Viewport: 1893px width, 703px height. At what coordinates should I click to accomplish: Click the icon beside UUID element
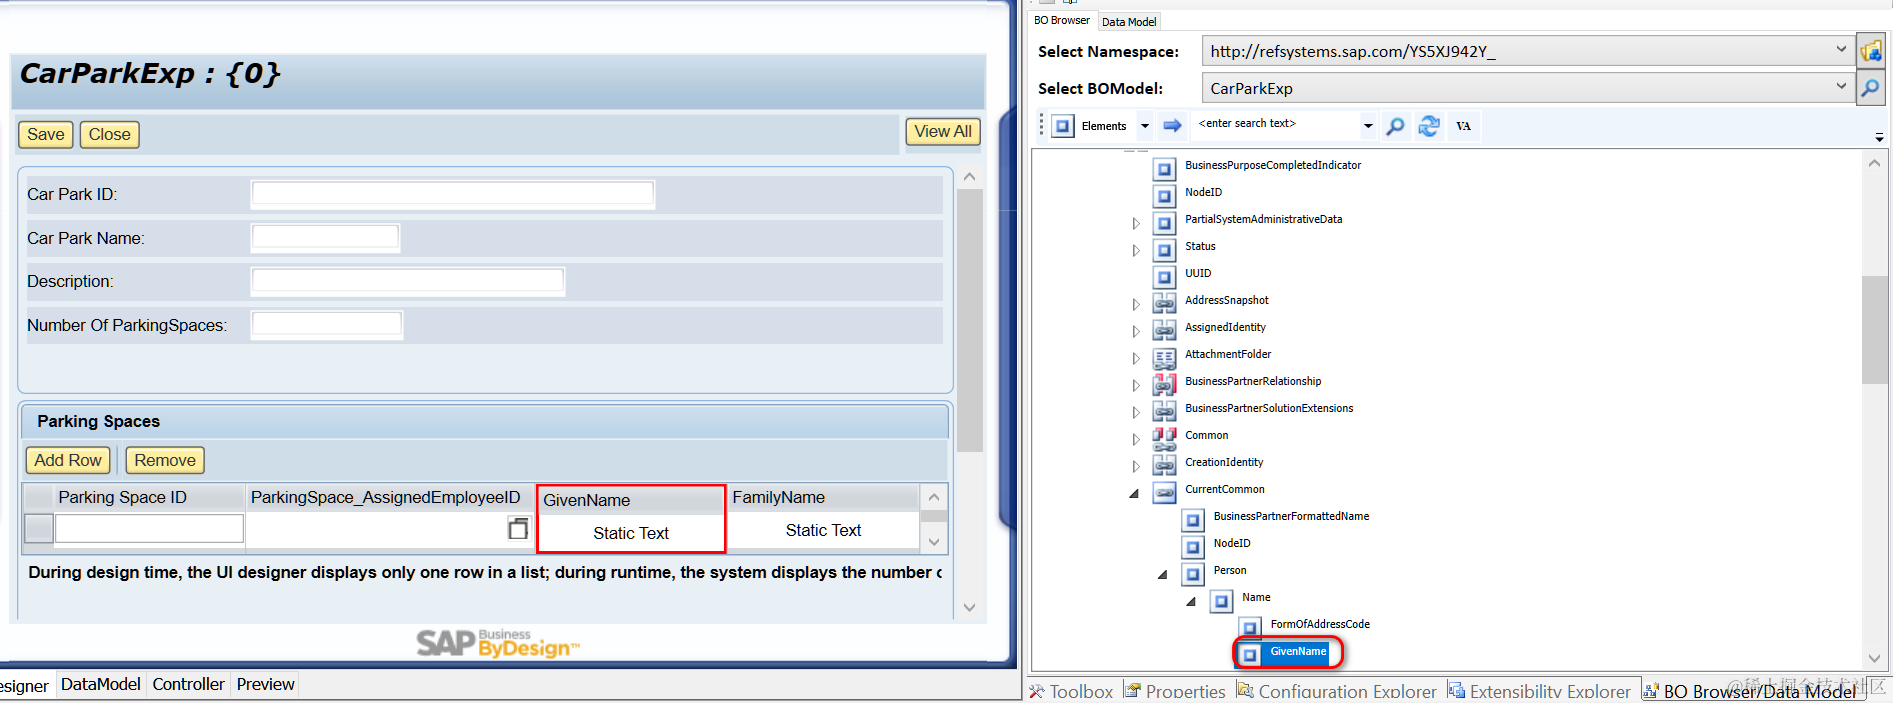1164,277
